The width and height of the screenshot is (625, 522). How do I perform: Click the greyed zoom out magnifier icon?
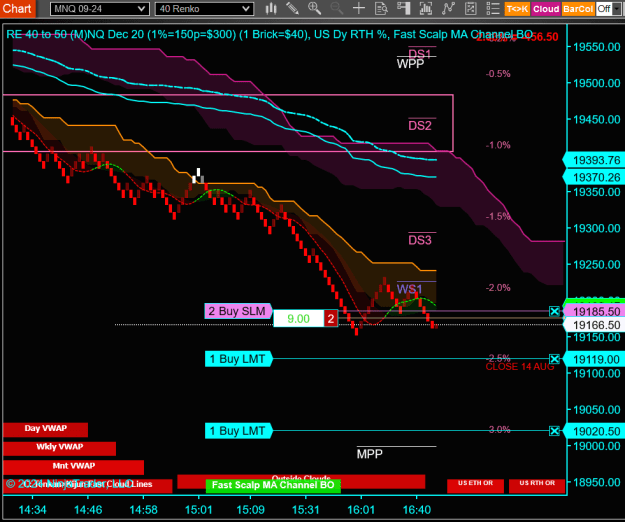coord(337,8)
